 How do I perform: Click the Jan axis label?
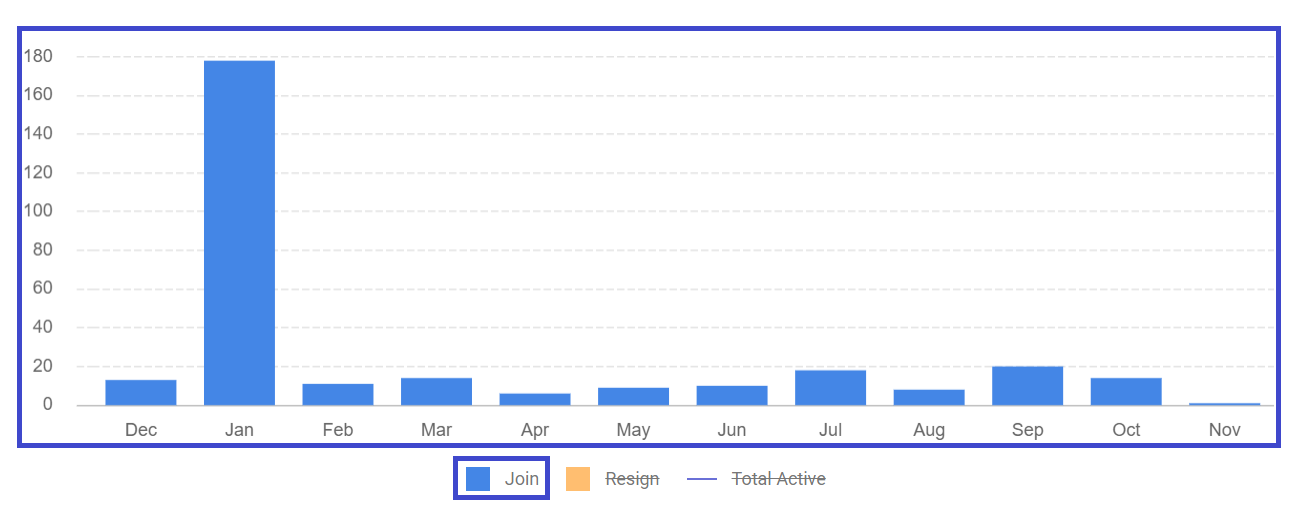pyautogui.click(x=239, y=430)
